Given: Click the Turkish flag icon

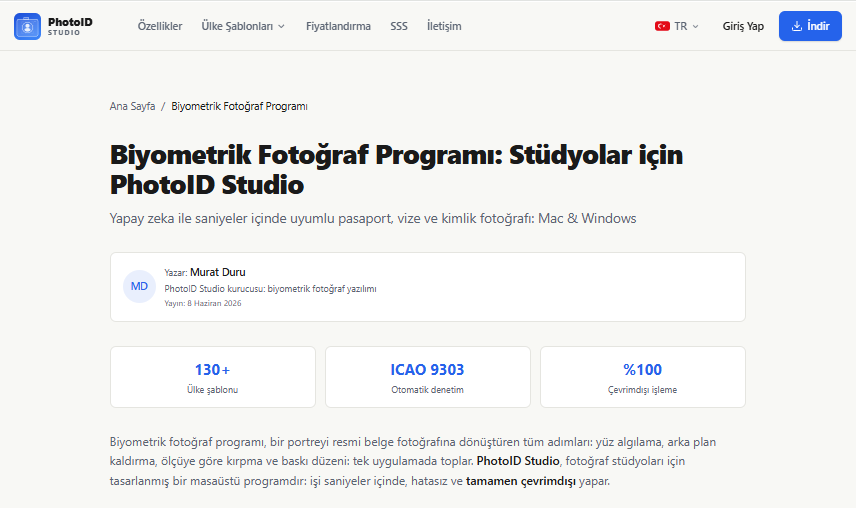Looking at the screenshot, I should [x=662, y=26].
